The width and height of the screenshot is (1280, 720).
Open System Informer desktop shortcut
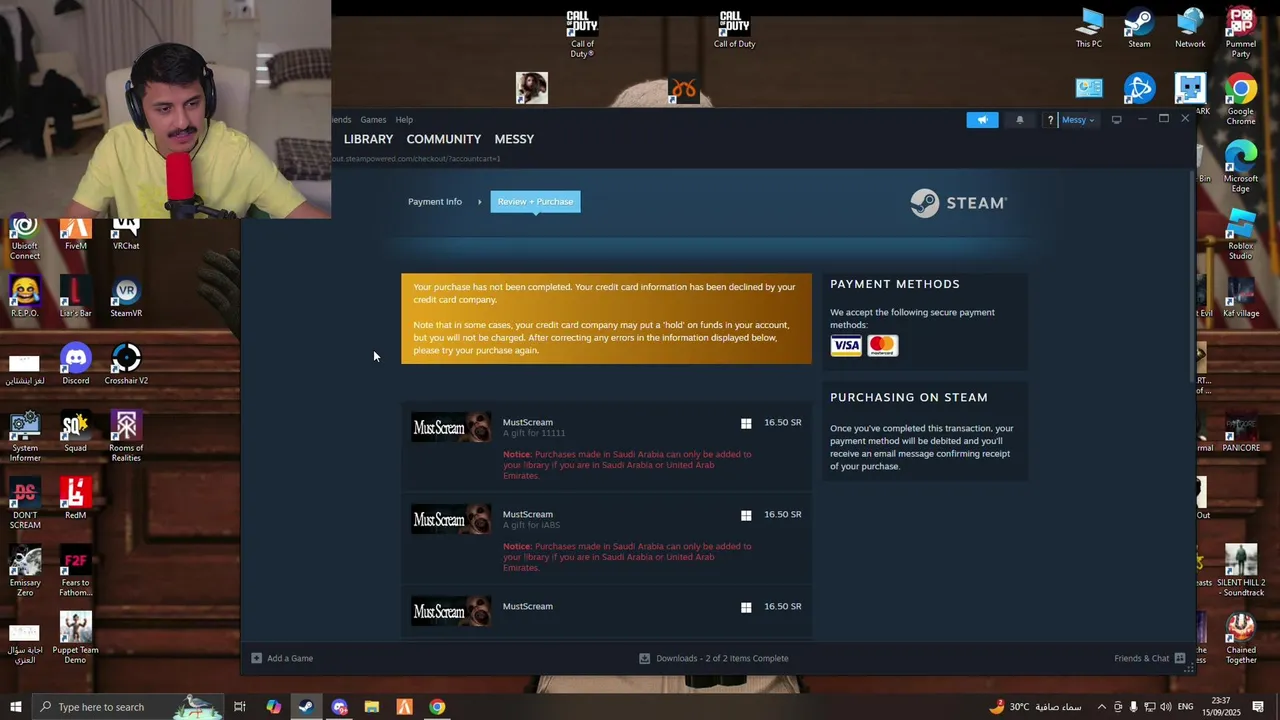[x=25, y=436]
